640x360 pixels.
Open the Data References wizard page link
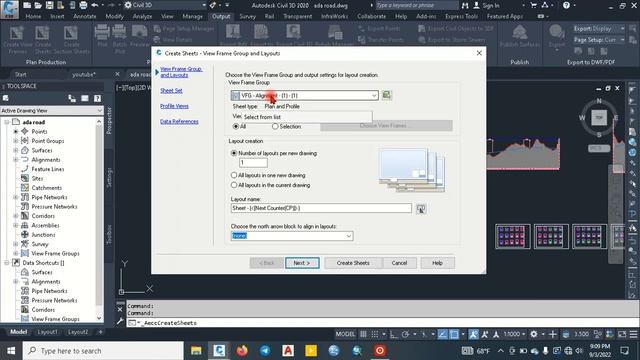point(179,122)
